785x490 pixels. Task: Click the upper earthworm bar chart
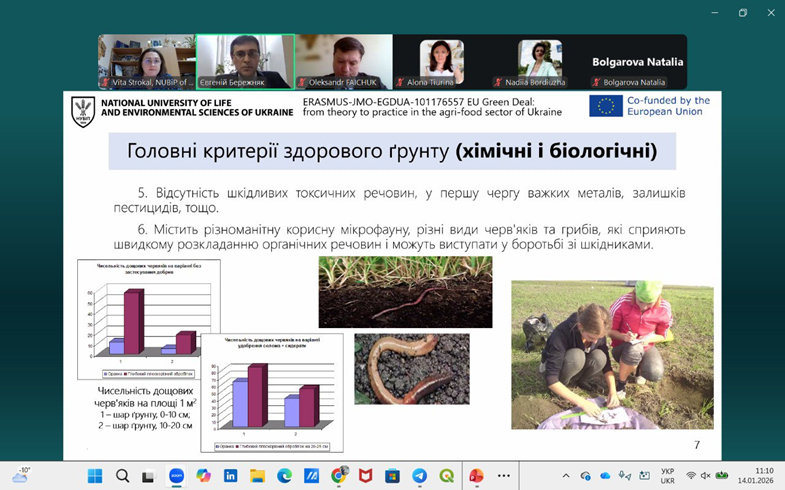point(149,319)
